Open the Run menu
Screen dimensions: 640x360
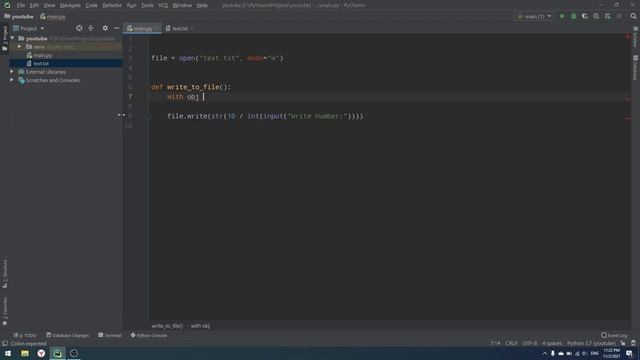(131, 5)
